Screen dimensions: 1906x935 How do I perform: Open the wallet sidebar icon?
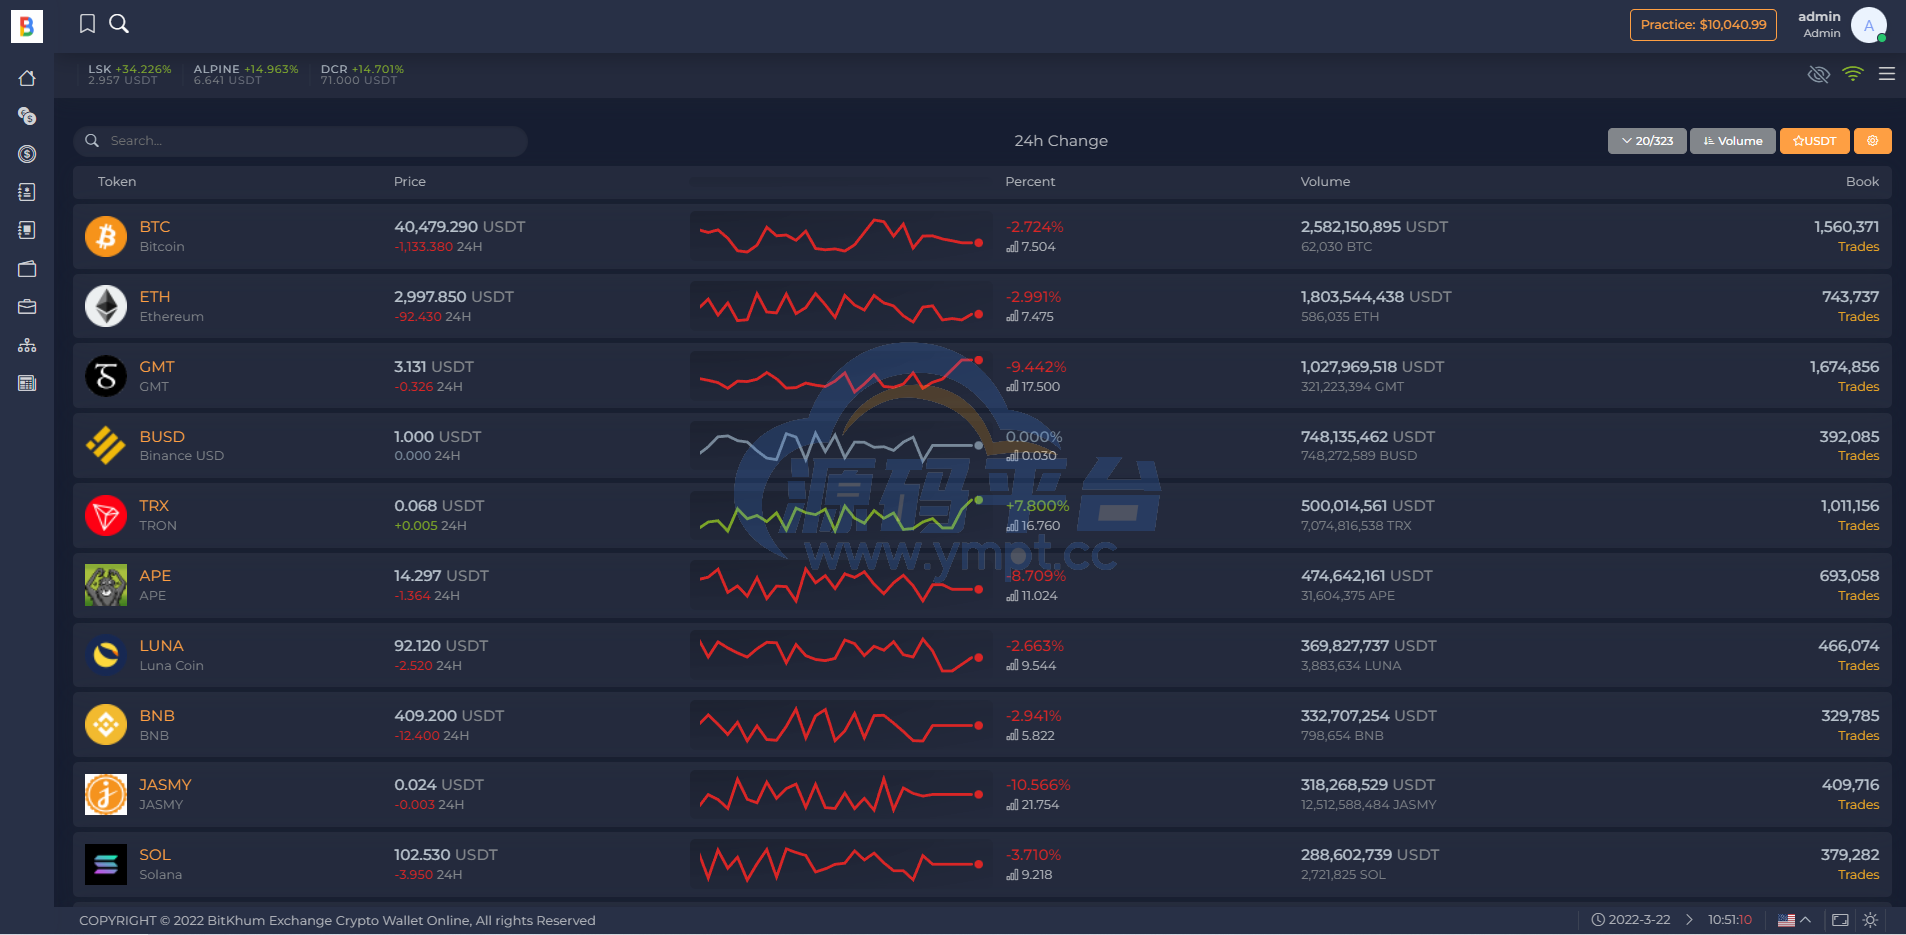pyautogui.click(x=27, y=269)
